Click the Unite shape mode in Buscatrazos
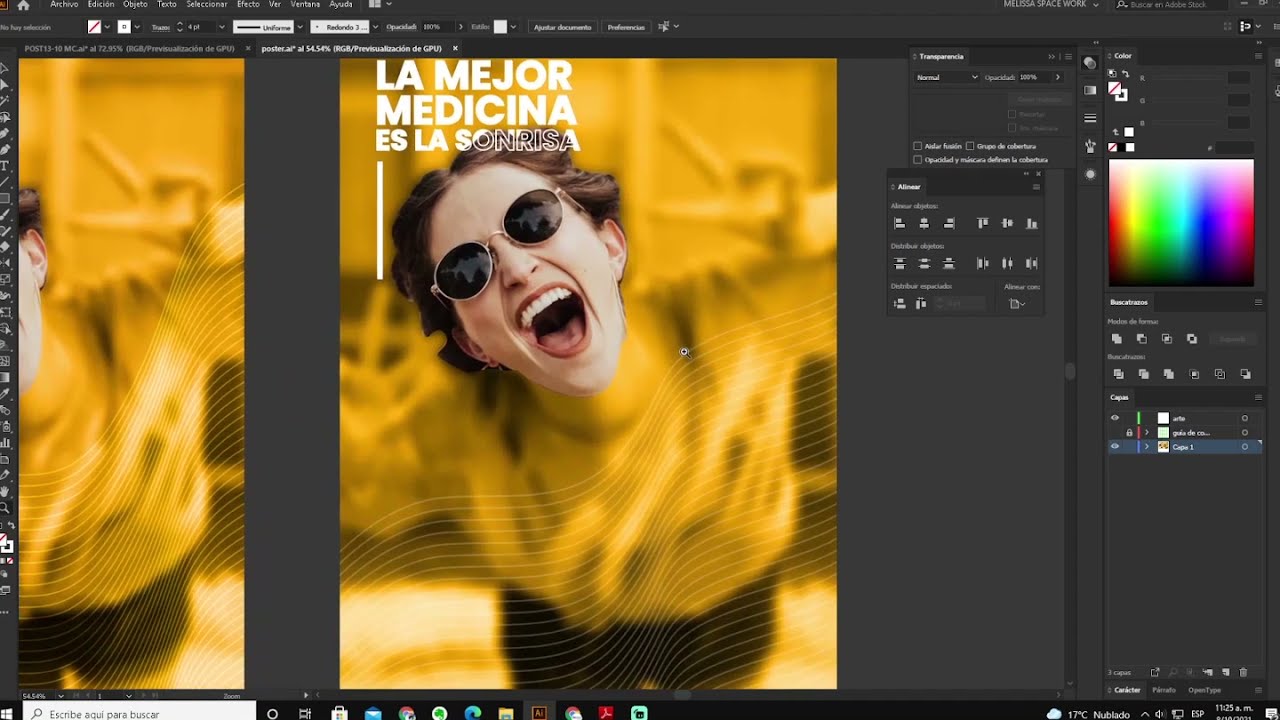 1117,339
